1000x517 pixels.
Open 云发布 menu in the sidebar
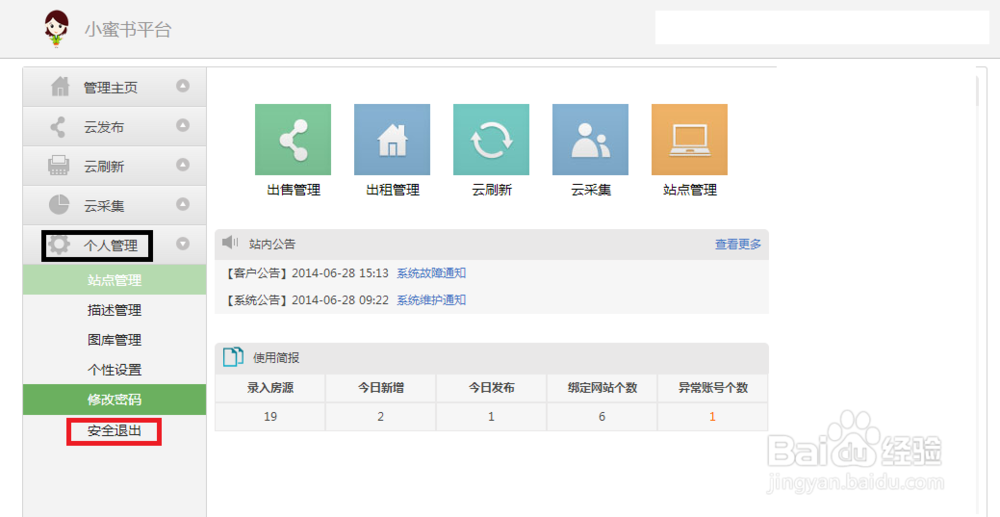coord(115,126)
